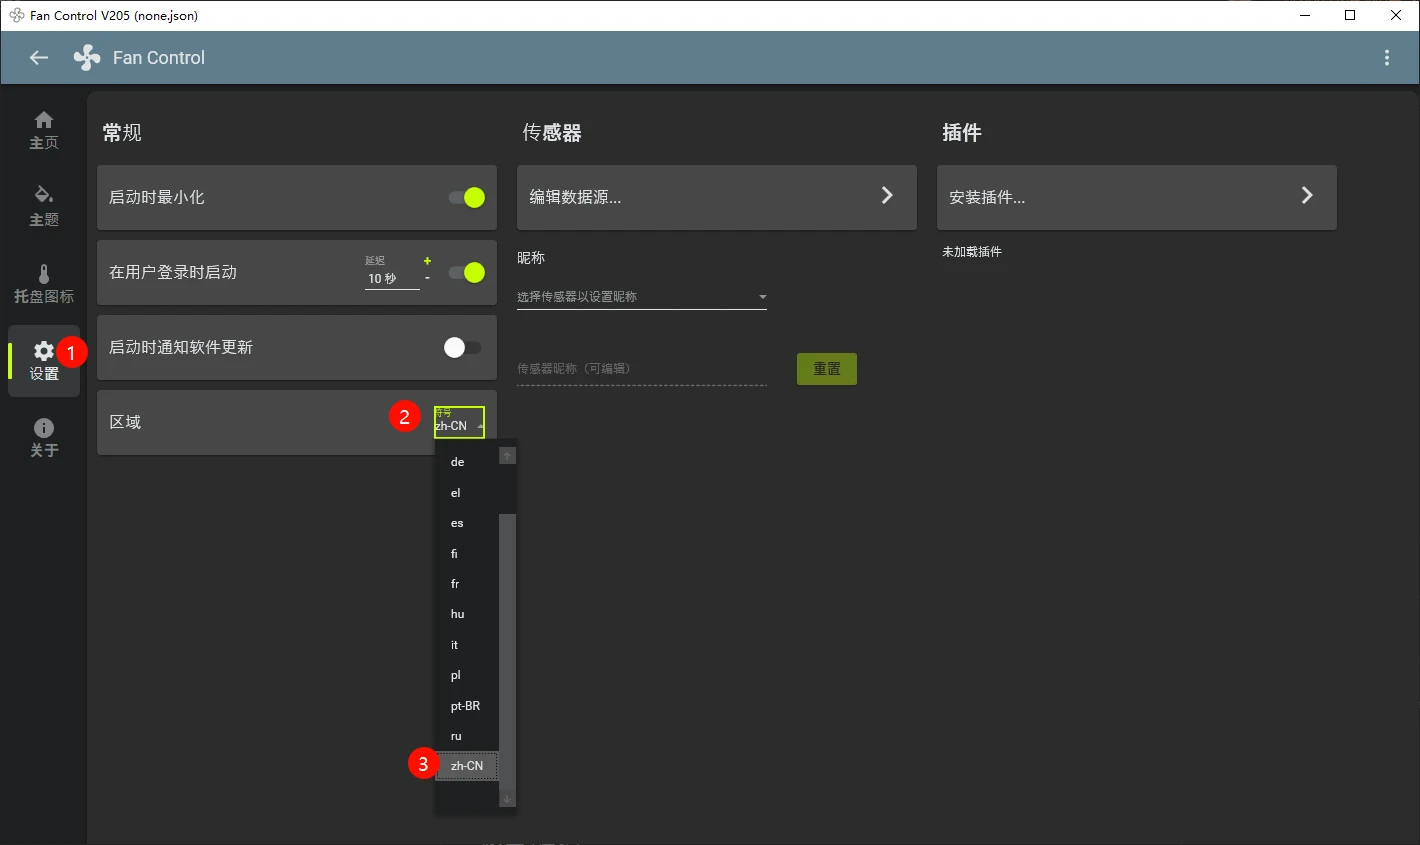Screen dimensions: 1420x845
Task: Click the back arrow icon
Action: tap(39, 58)
